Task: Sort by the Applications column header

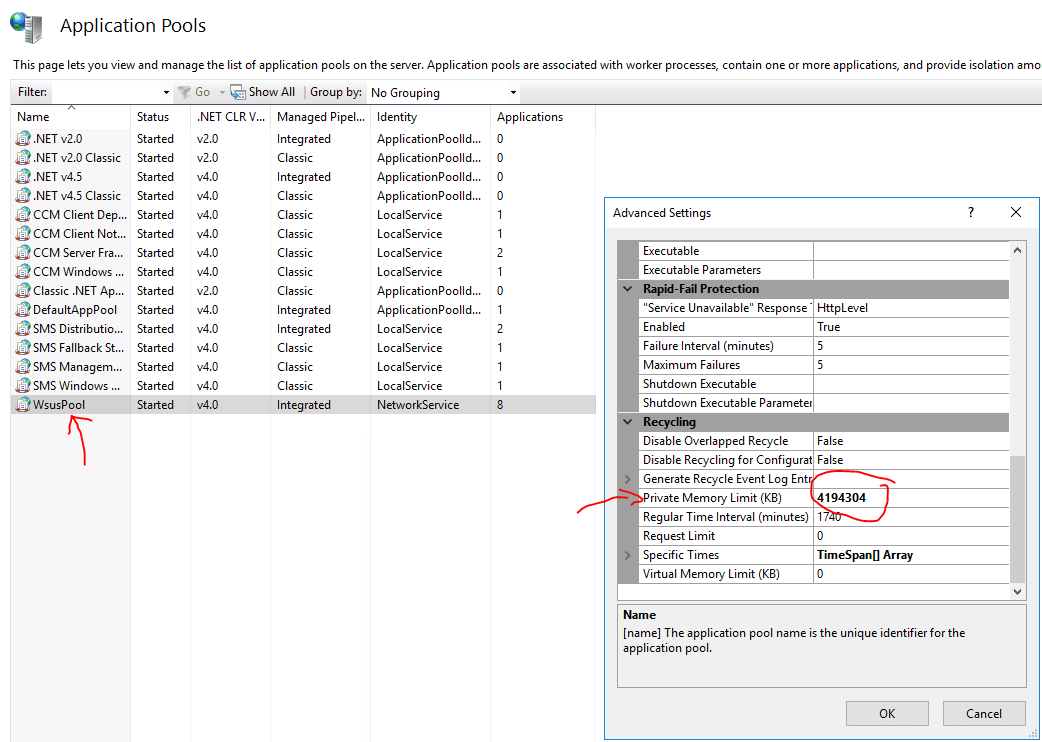Action: point(530,117)
